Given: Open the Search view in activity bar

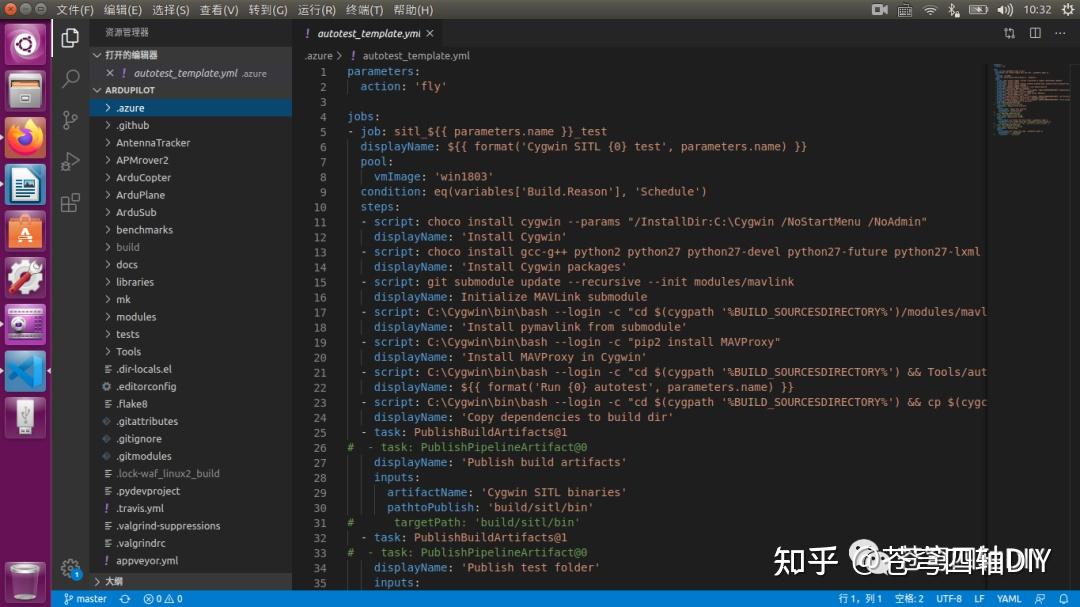Looking at the screenshot, I should (x=70, y=79).
